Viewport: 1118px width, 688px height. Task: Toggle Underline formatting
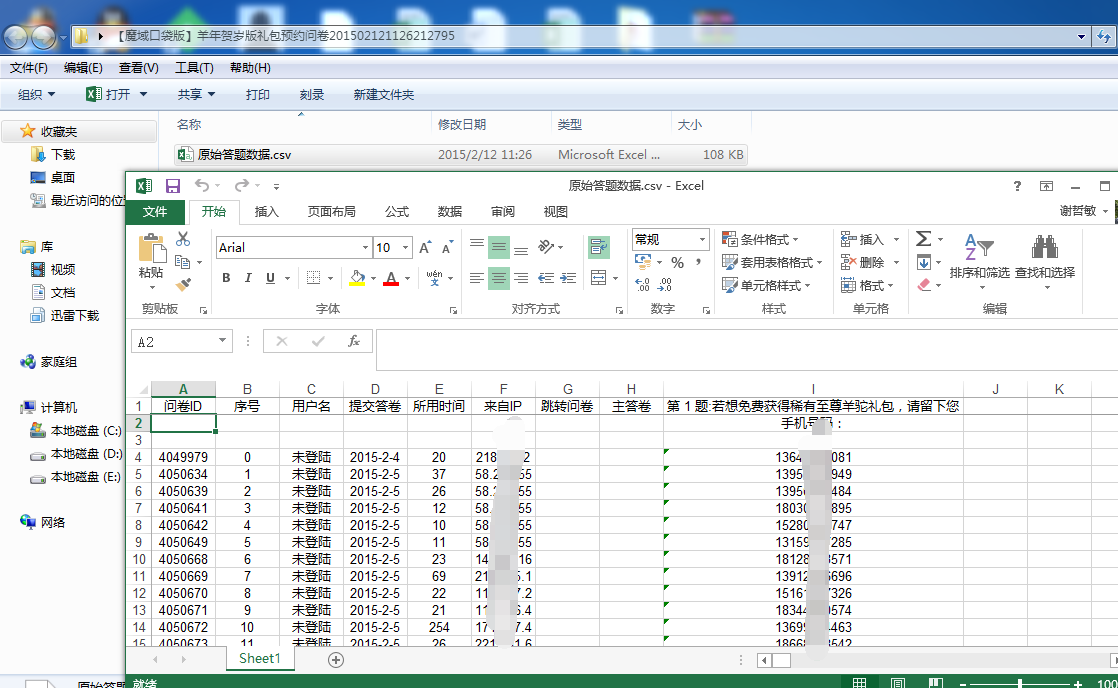pyautogui.click(x=270, y=278)
